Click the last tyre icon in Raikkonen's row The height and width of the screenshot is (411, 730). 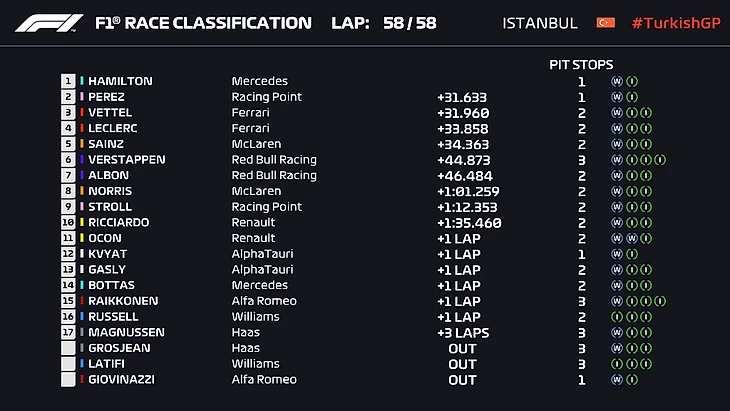[x=661, y=301]
